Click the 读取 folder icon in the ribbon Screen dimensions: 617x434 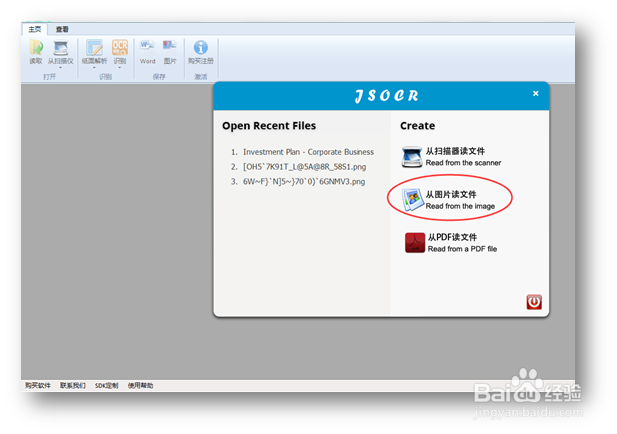pyautogui.click(x=36, y=48)
